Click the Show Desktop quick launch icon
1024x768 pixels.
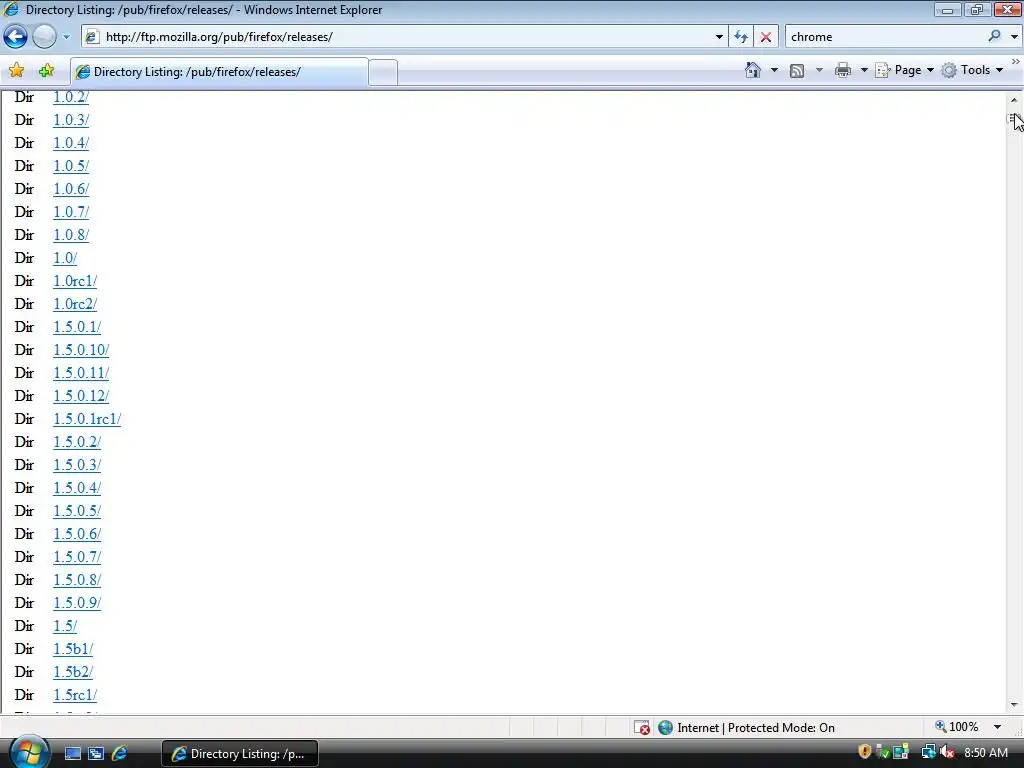pos(72,754)
